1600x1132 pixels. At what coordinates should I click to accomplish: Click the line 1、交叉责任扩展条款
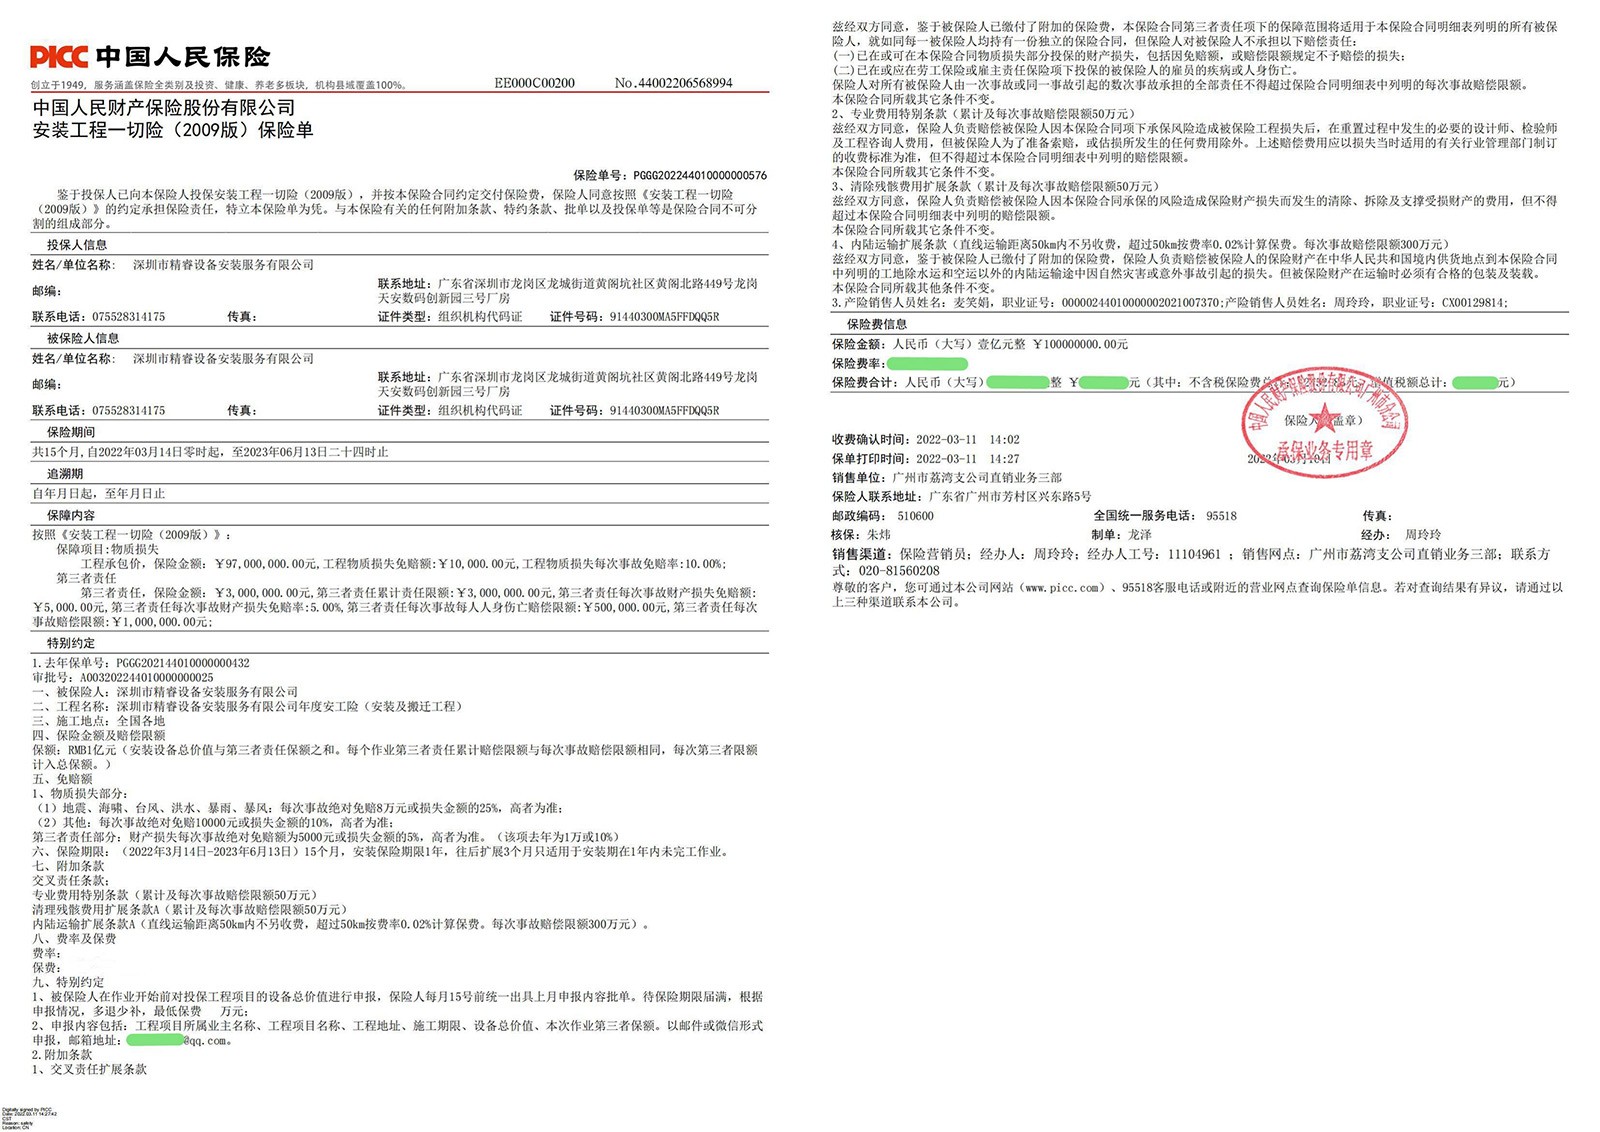[x=89, y=1069]
